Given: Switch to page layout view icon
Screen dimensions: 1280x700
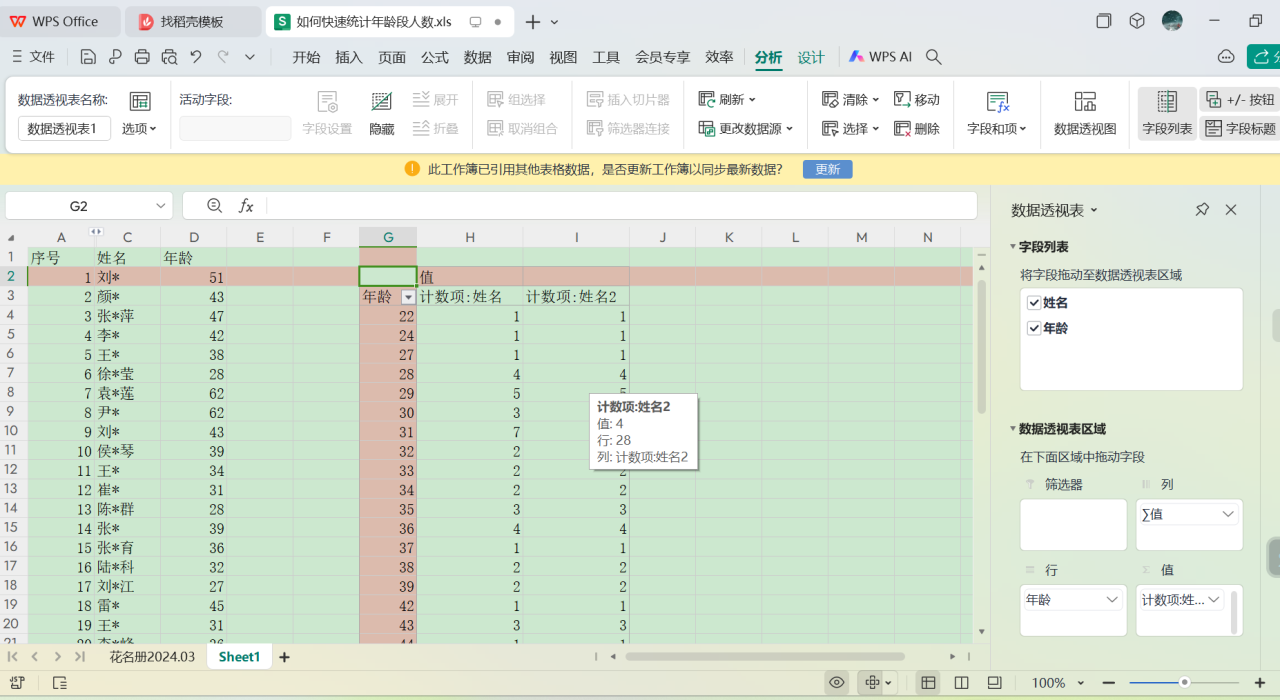Looking at the screenshot, I should 962,683.
